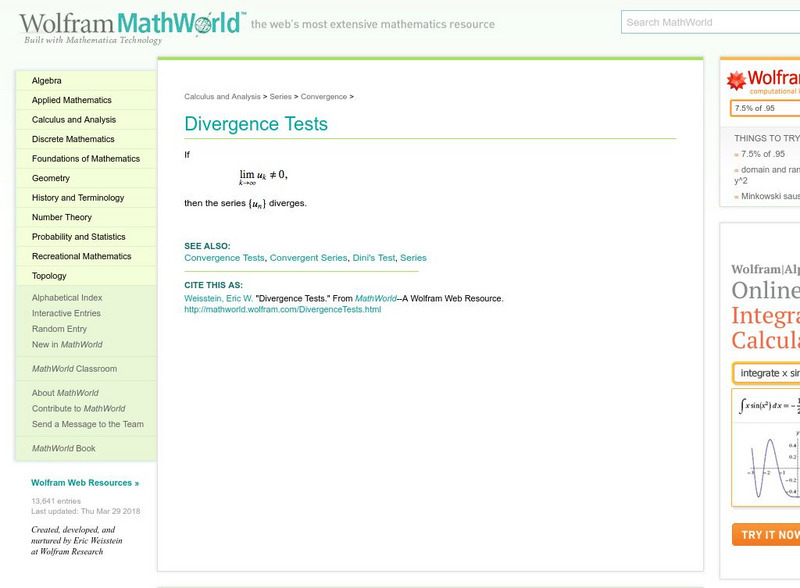The height and width of the screenshot is (588, 800).
Task: Open Convergence Tests see-also link
Action: [x=224, y=258]
